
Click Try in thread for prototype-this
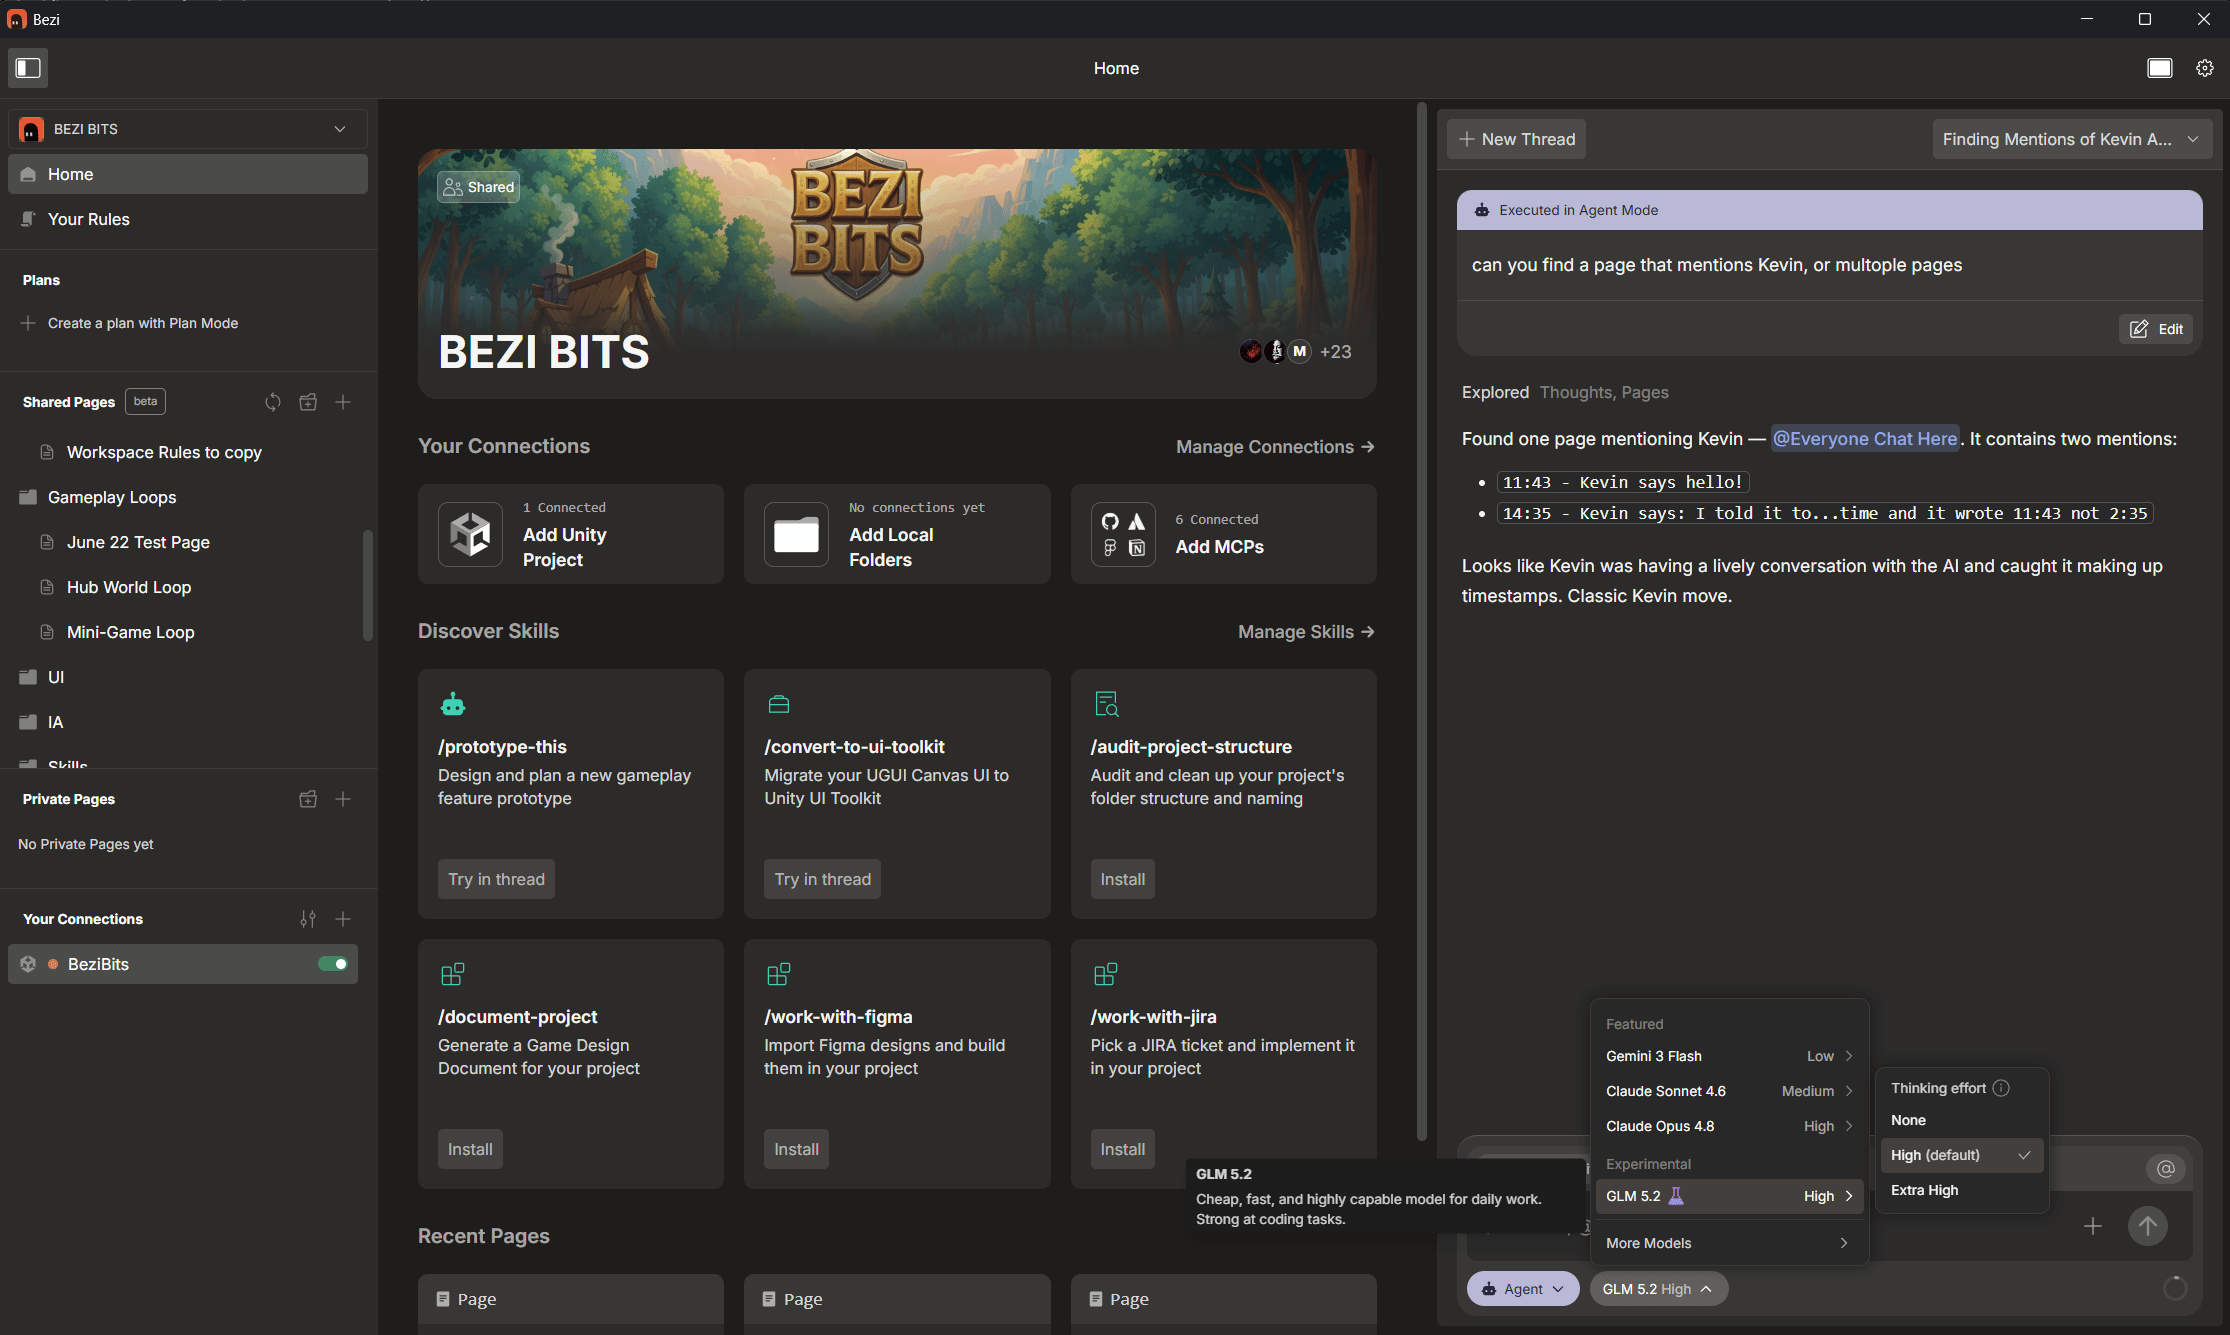[x=496, y=879]
